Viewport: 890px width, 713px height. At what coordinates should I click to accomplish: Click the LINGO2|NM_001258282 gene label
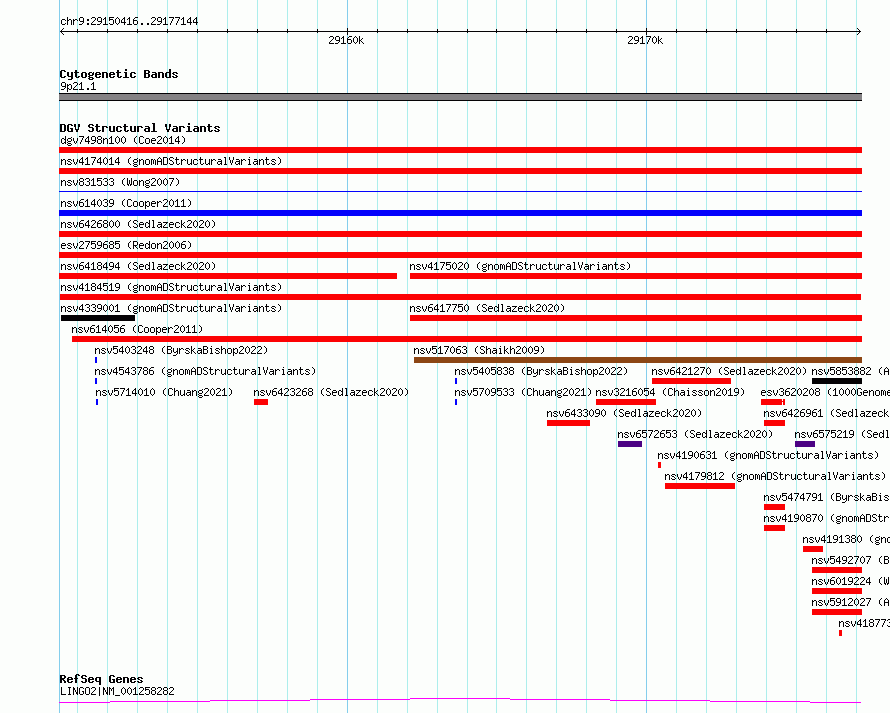[x=117, y=691]
